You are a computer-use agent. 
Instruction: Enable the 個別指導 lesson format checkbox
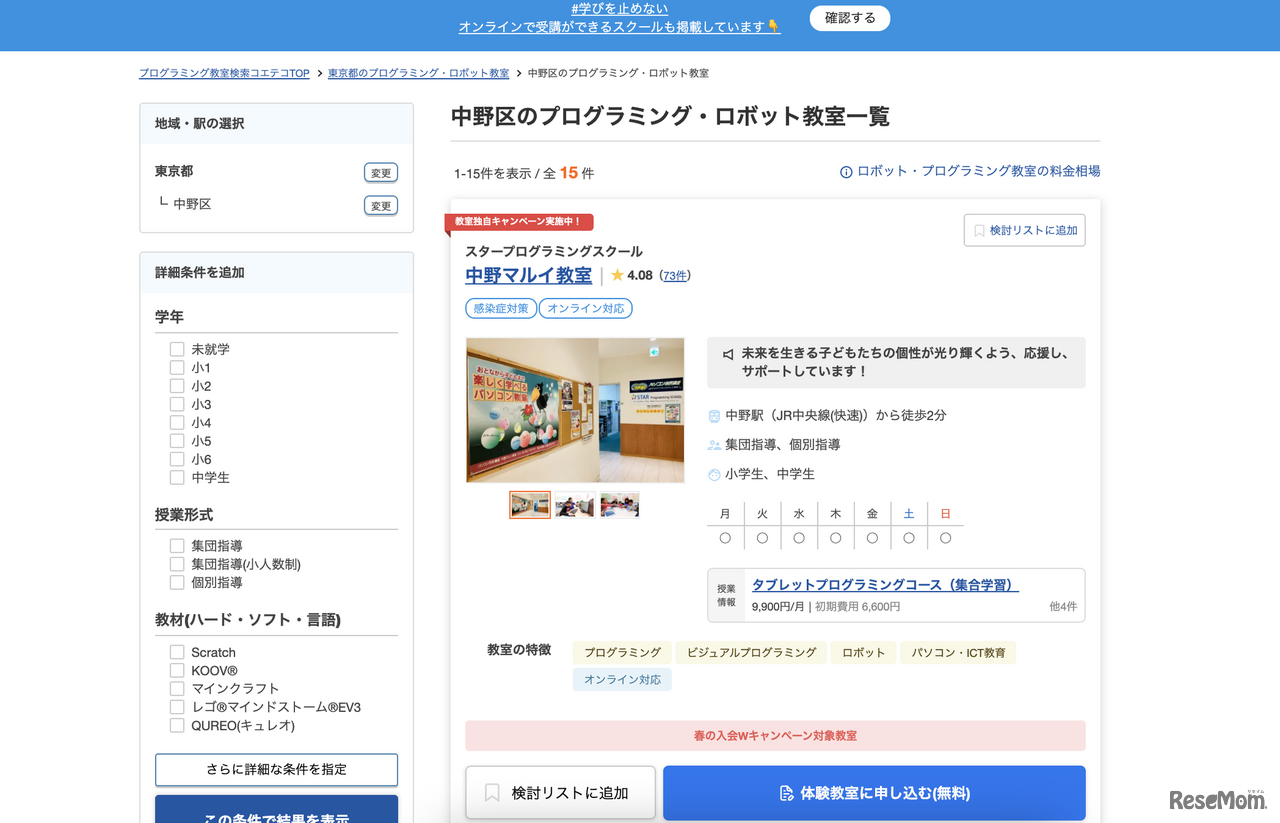pos(177,582)
